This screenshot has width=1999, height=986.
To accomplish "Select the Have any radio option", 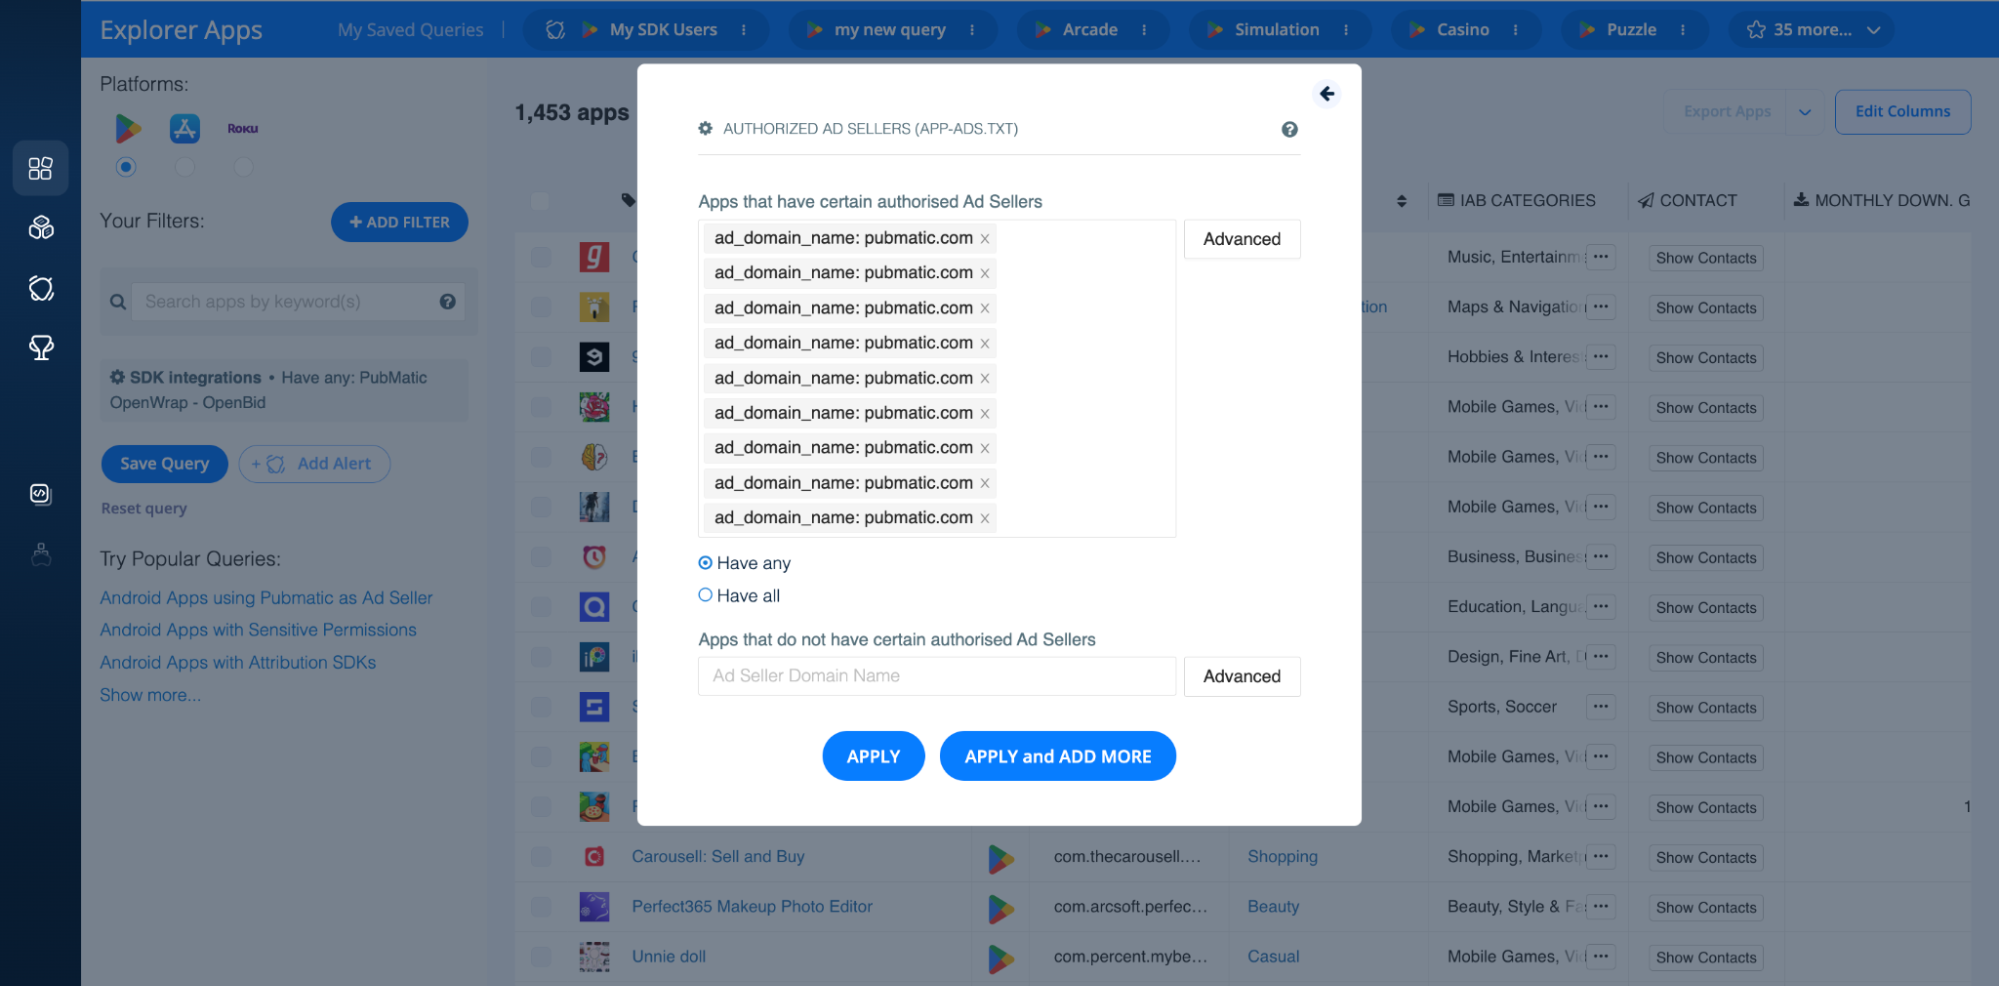I will [705, 563].
